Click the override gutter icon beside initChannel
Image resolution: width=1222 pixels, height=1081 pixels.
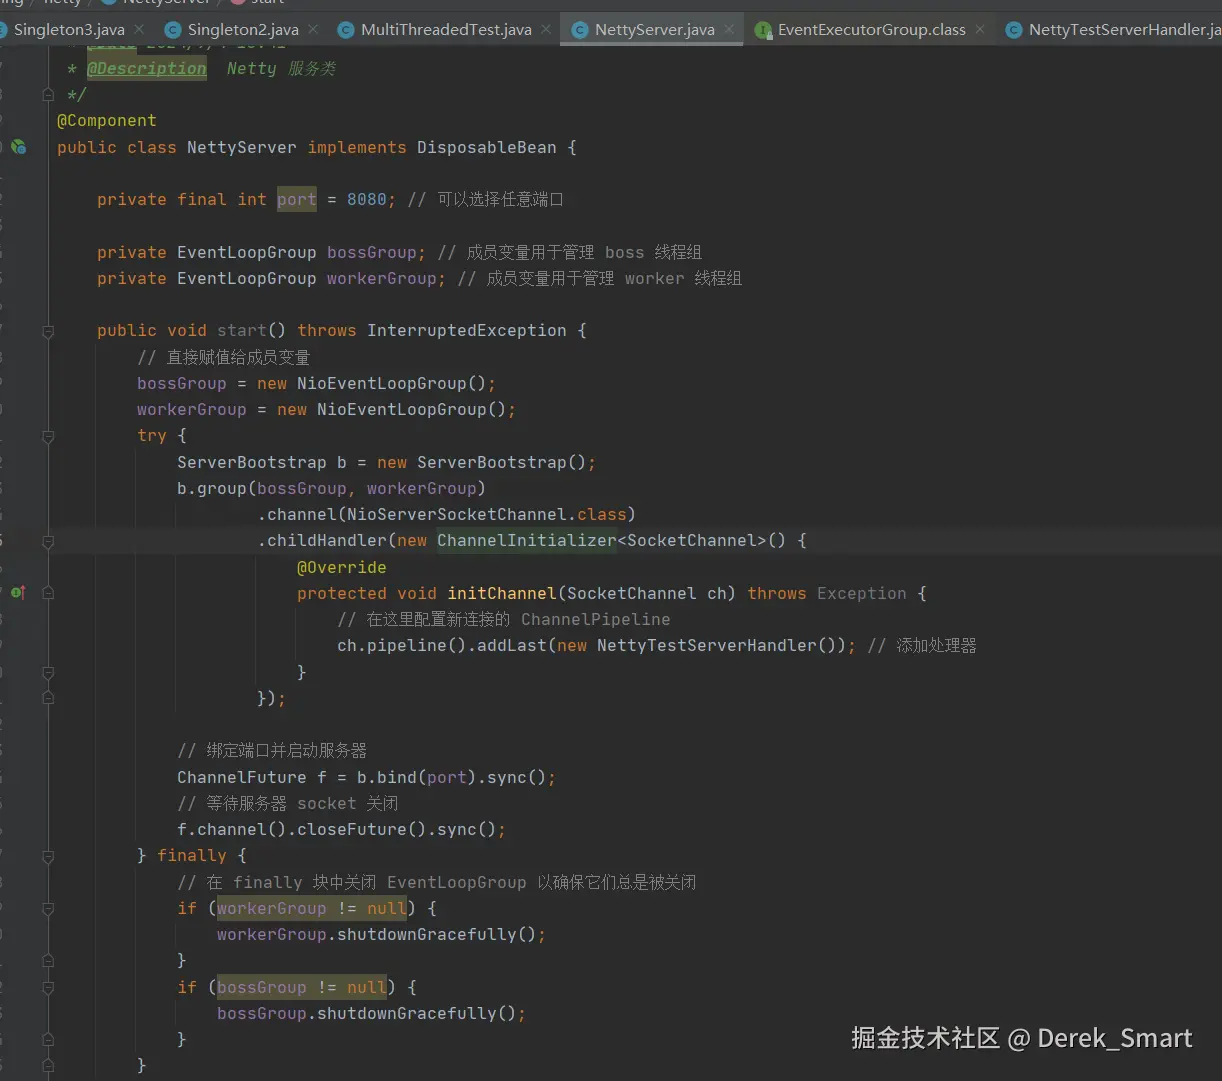pos(18,593)
